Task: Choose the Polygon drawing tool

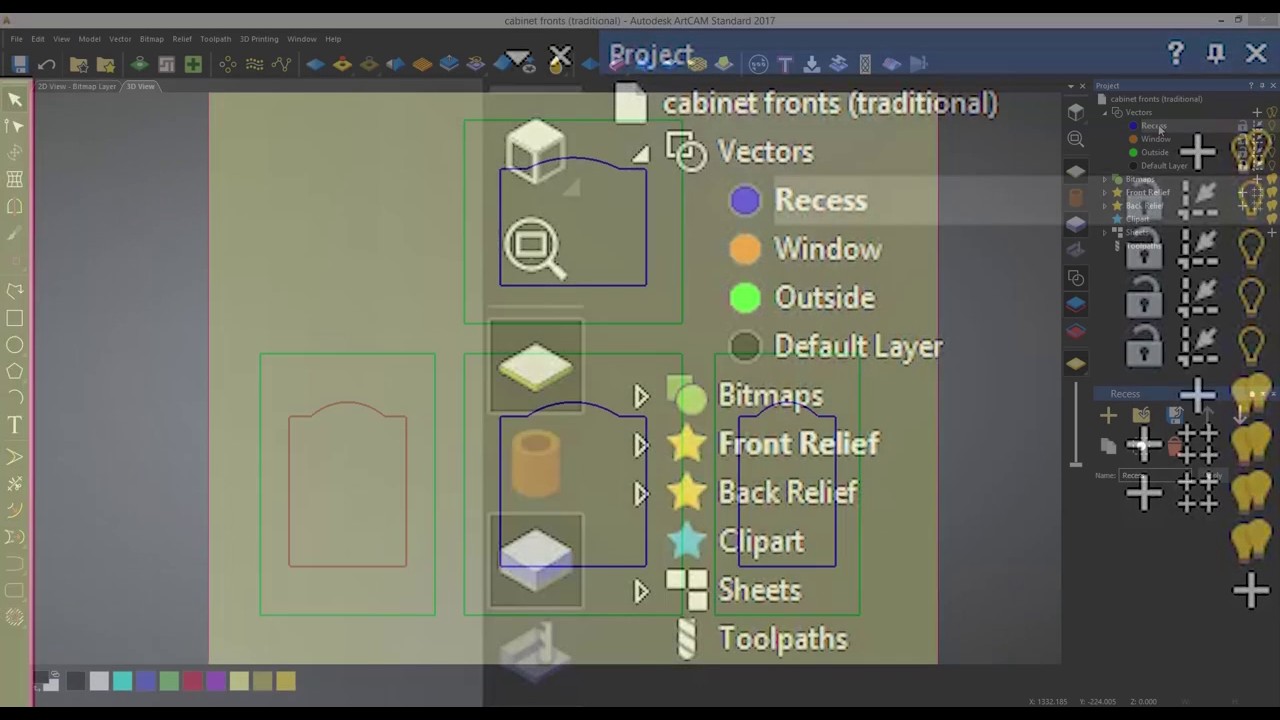Action: [x=15, y=372]
